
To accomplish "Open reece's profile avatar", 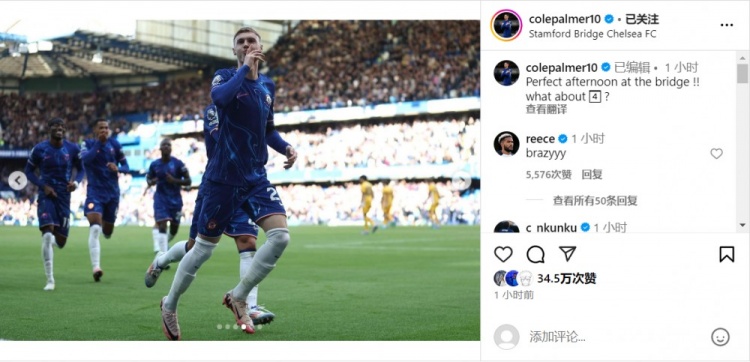I will click(x=506, y=143).
